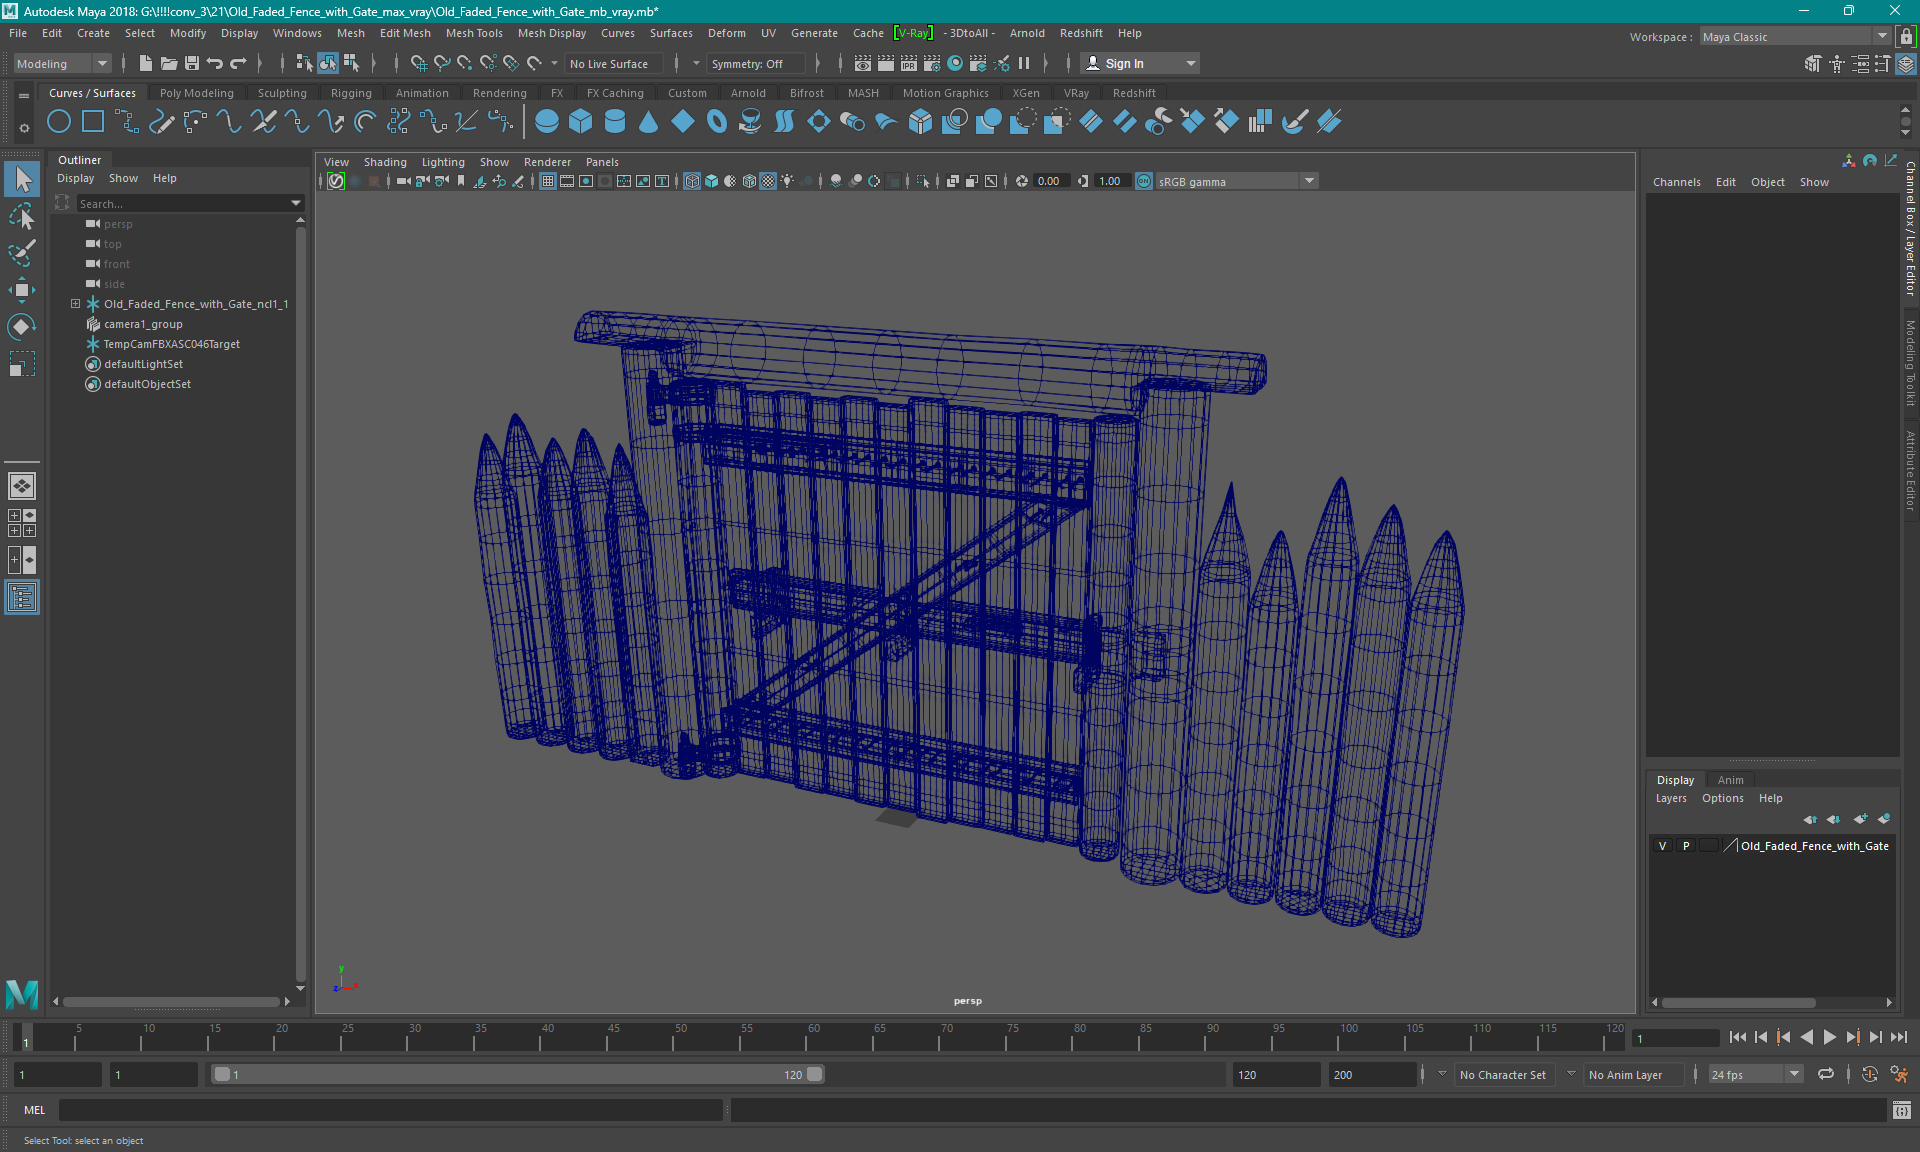Viewport: 1920px width, 1152px height.
Task: Toggle sRGB view transform button
Action: [1144, 181]
